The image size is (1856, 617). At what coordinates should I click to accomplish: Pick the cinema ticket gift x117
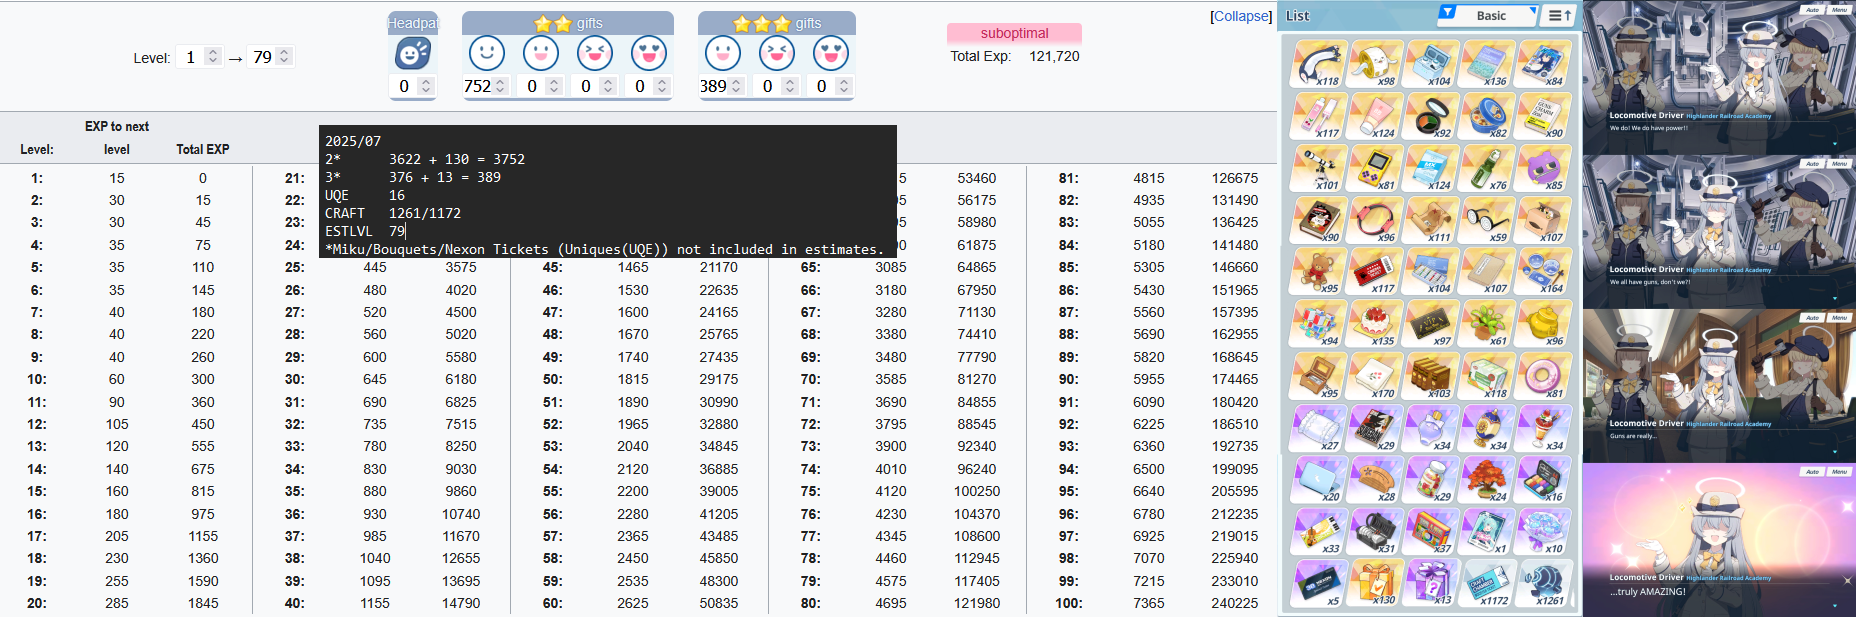tap(1374, 271)
